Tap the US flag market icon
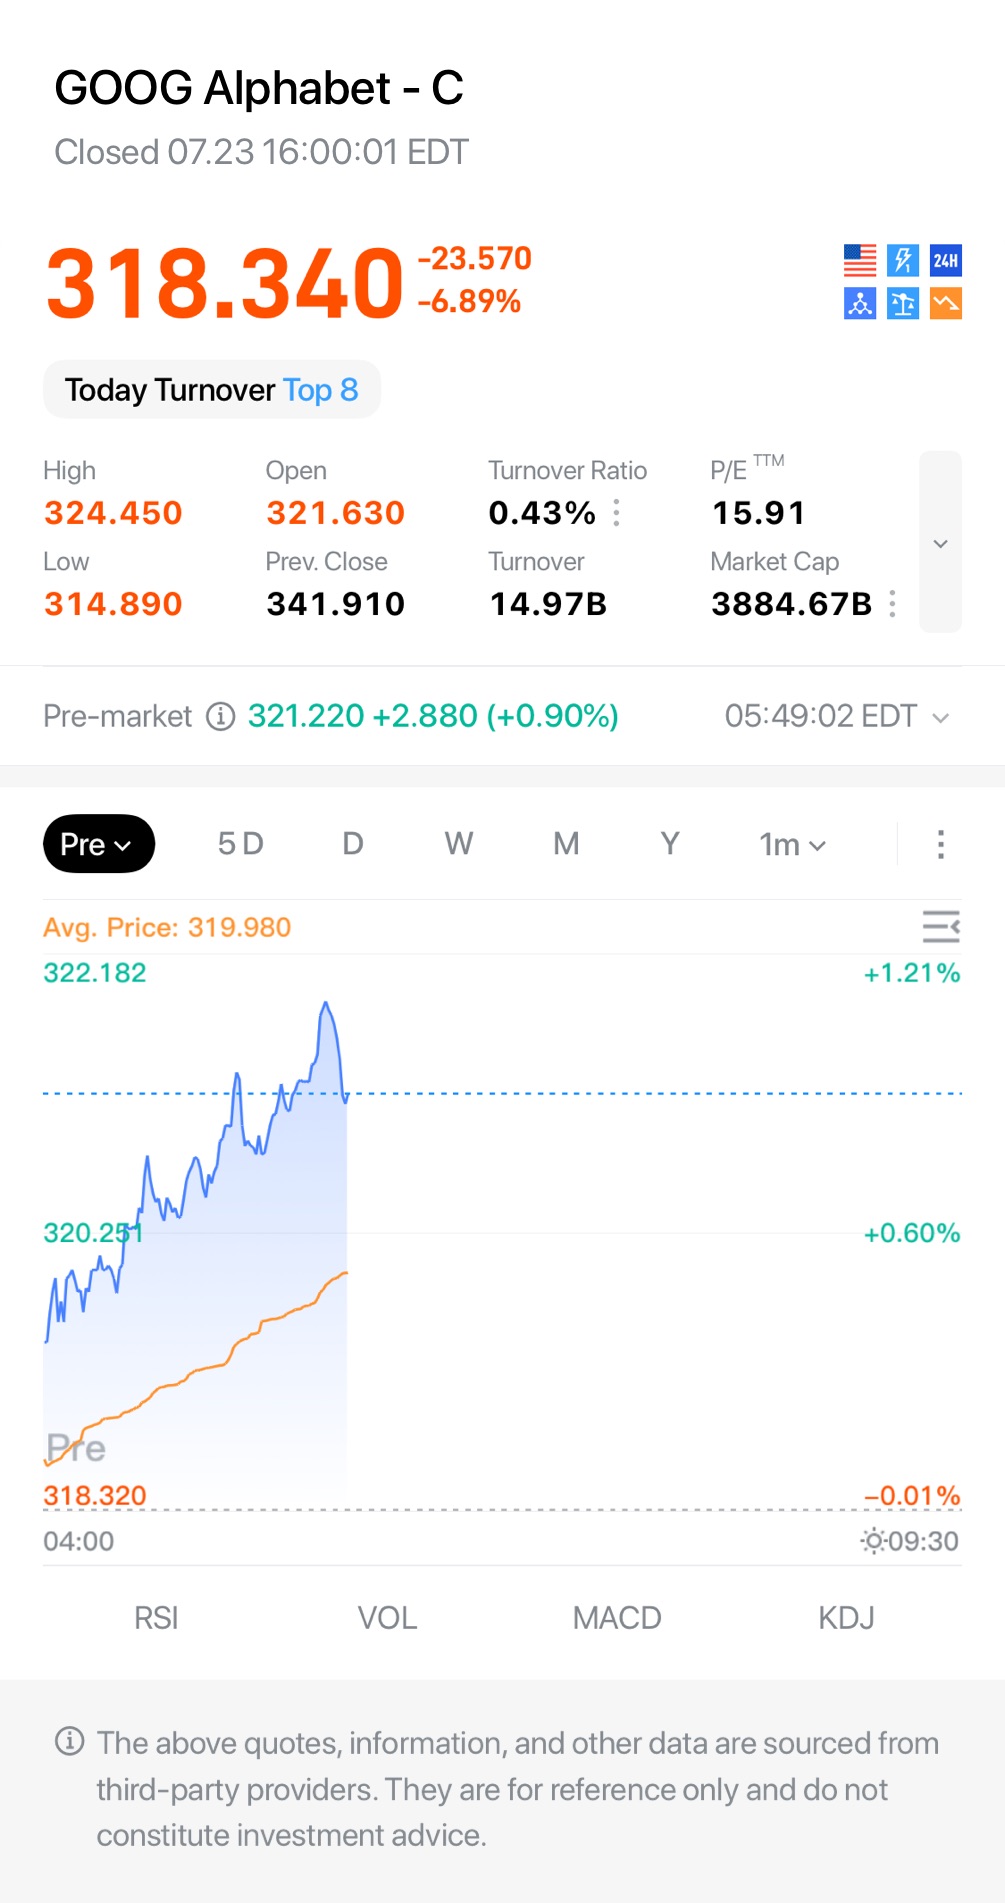The width and height of the screenshot is (1005, 1903). [x=860, y=261]
